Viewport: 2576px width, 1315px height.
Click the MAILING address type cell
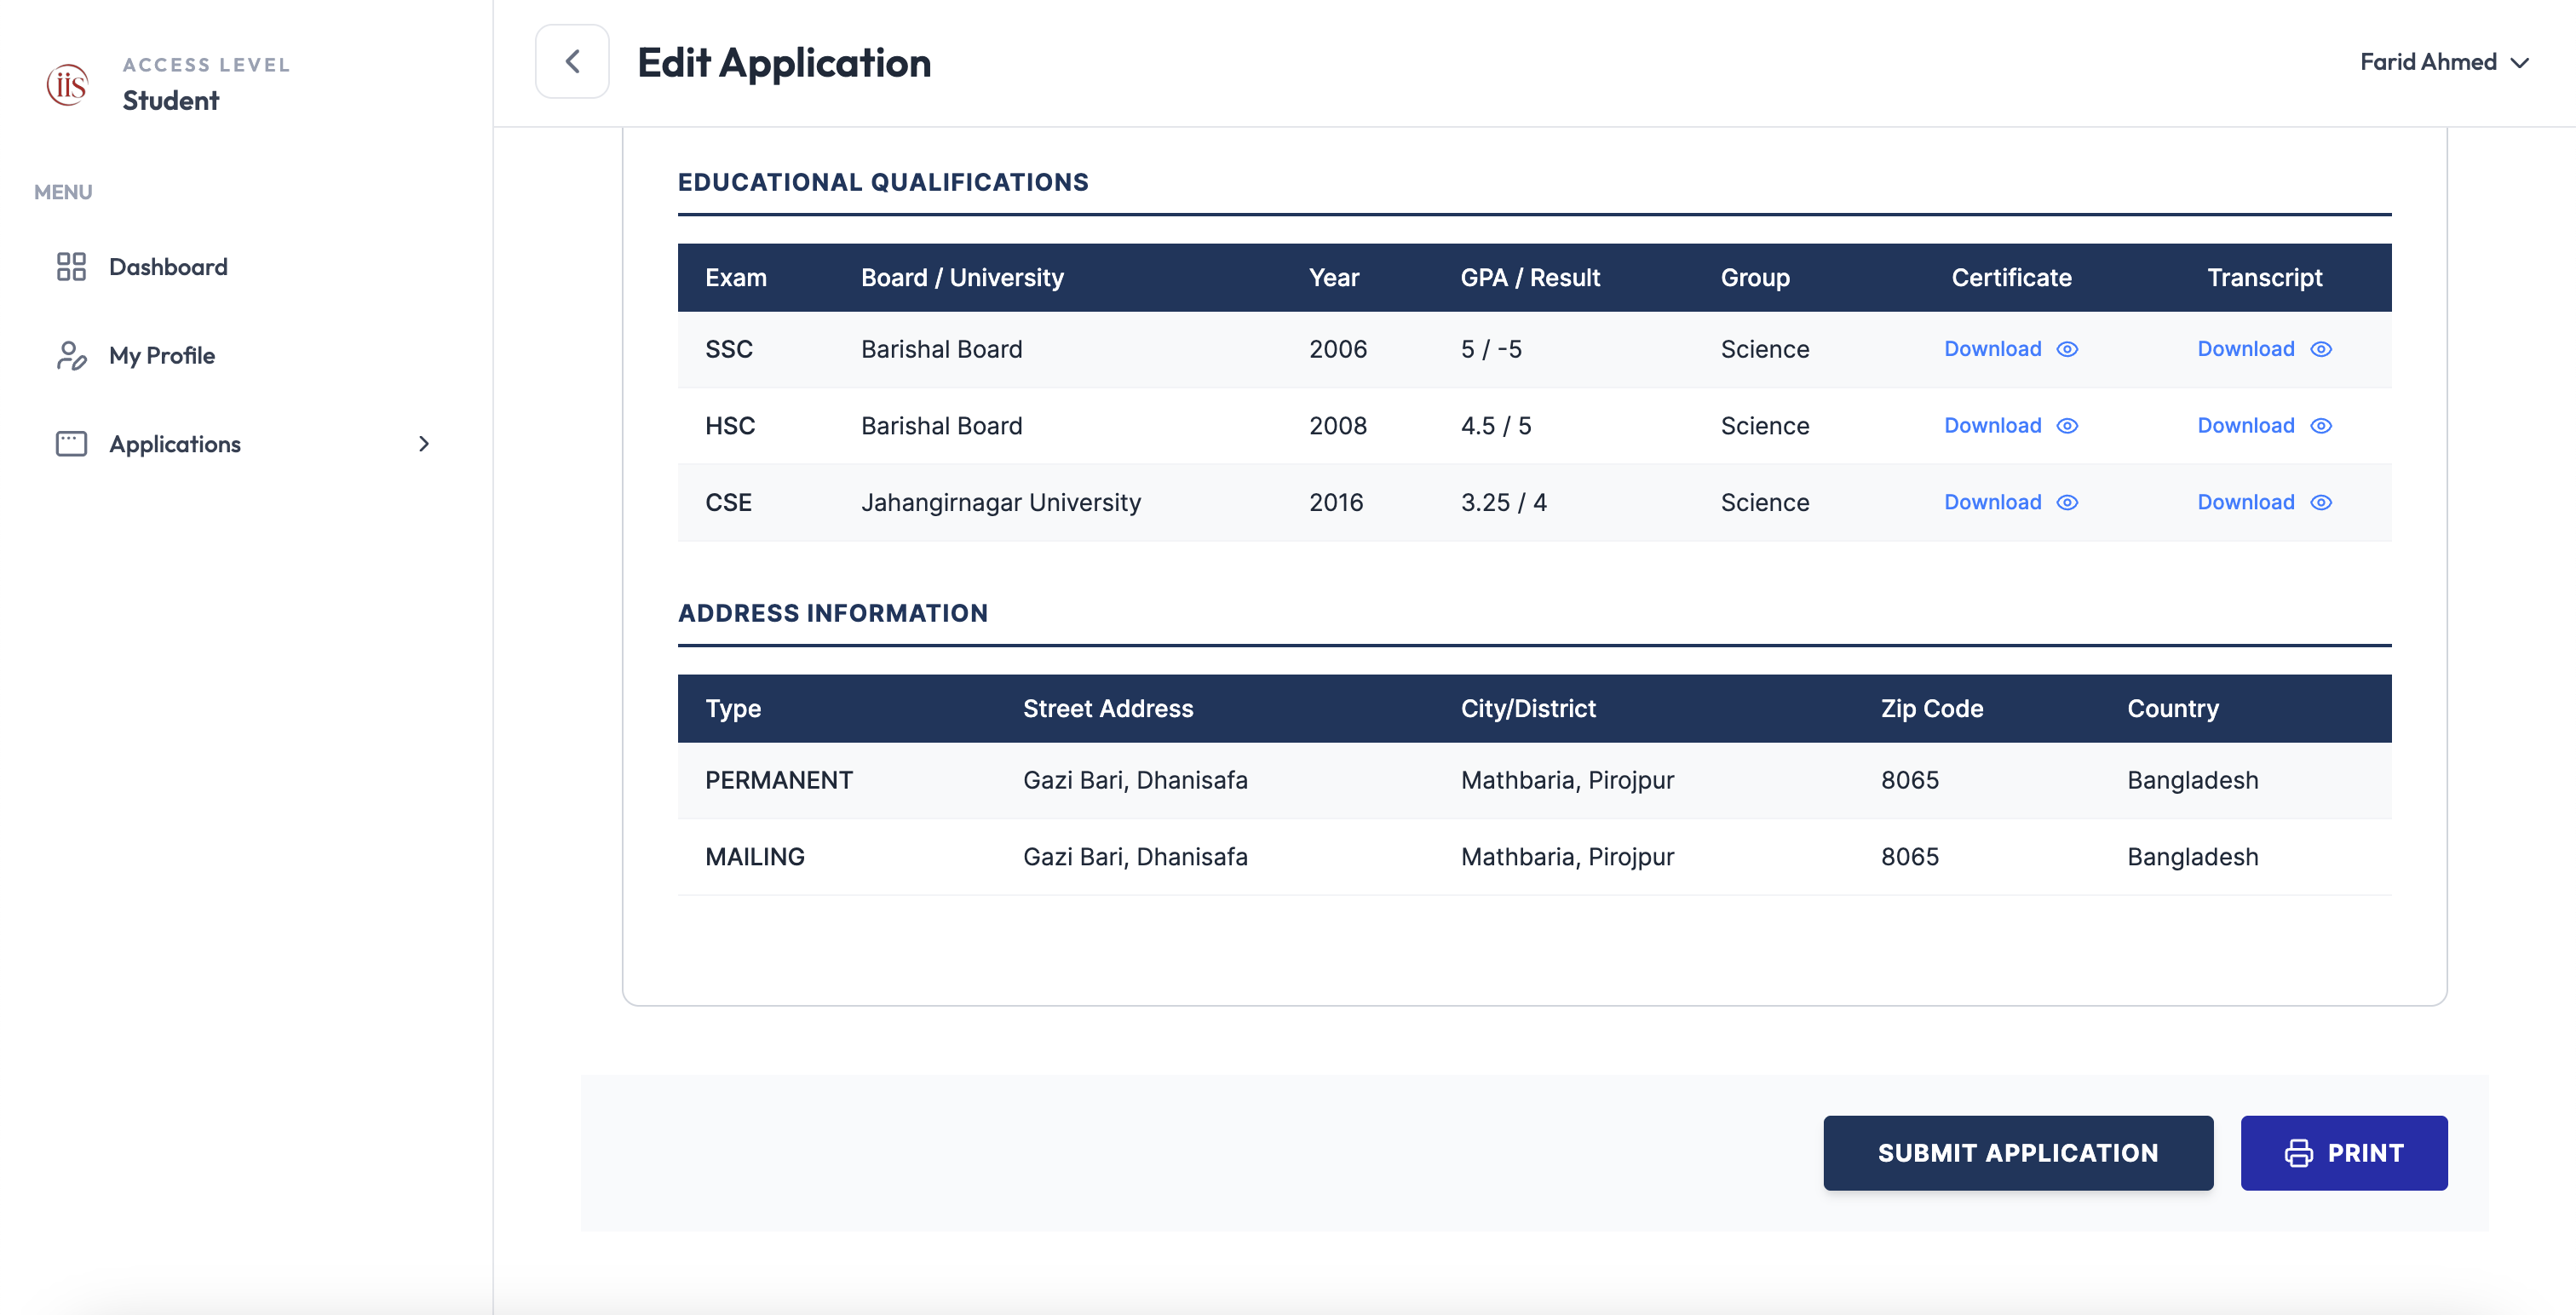[754, 857]
